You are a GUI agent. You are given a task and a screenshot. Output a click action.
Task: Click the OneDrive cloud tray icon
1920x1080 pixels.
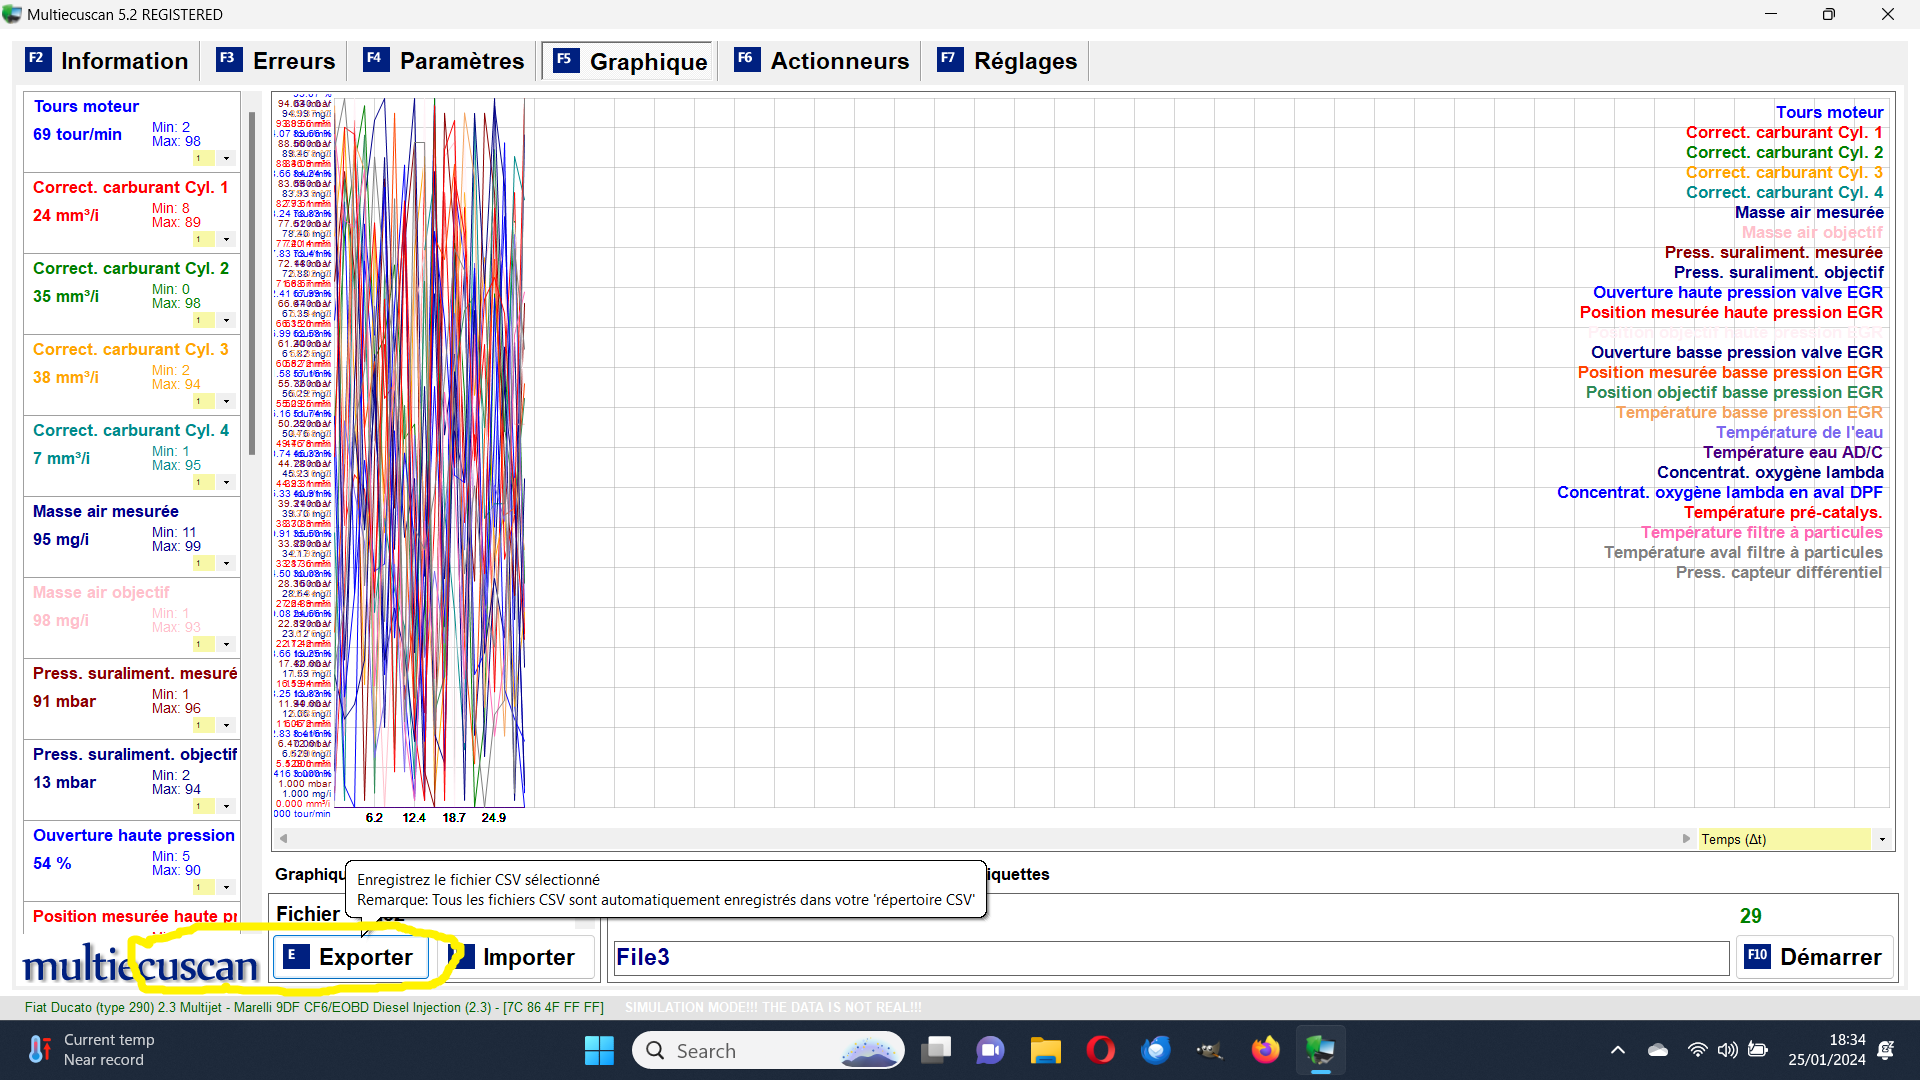coord(1658,1050)
